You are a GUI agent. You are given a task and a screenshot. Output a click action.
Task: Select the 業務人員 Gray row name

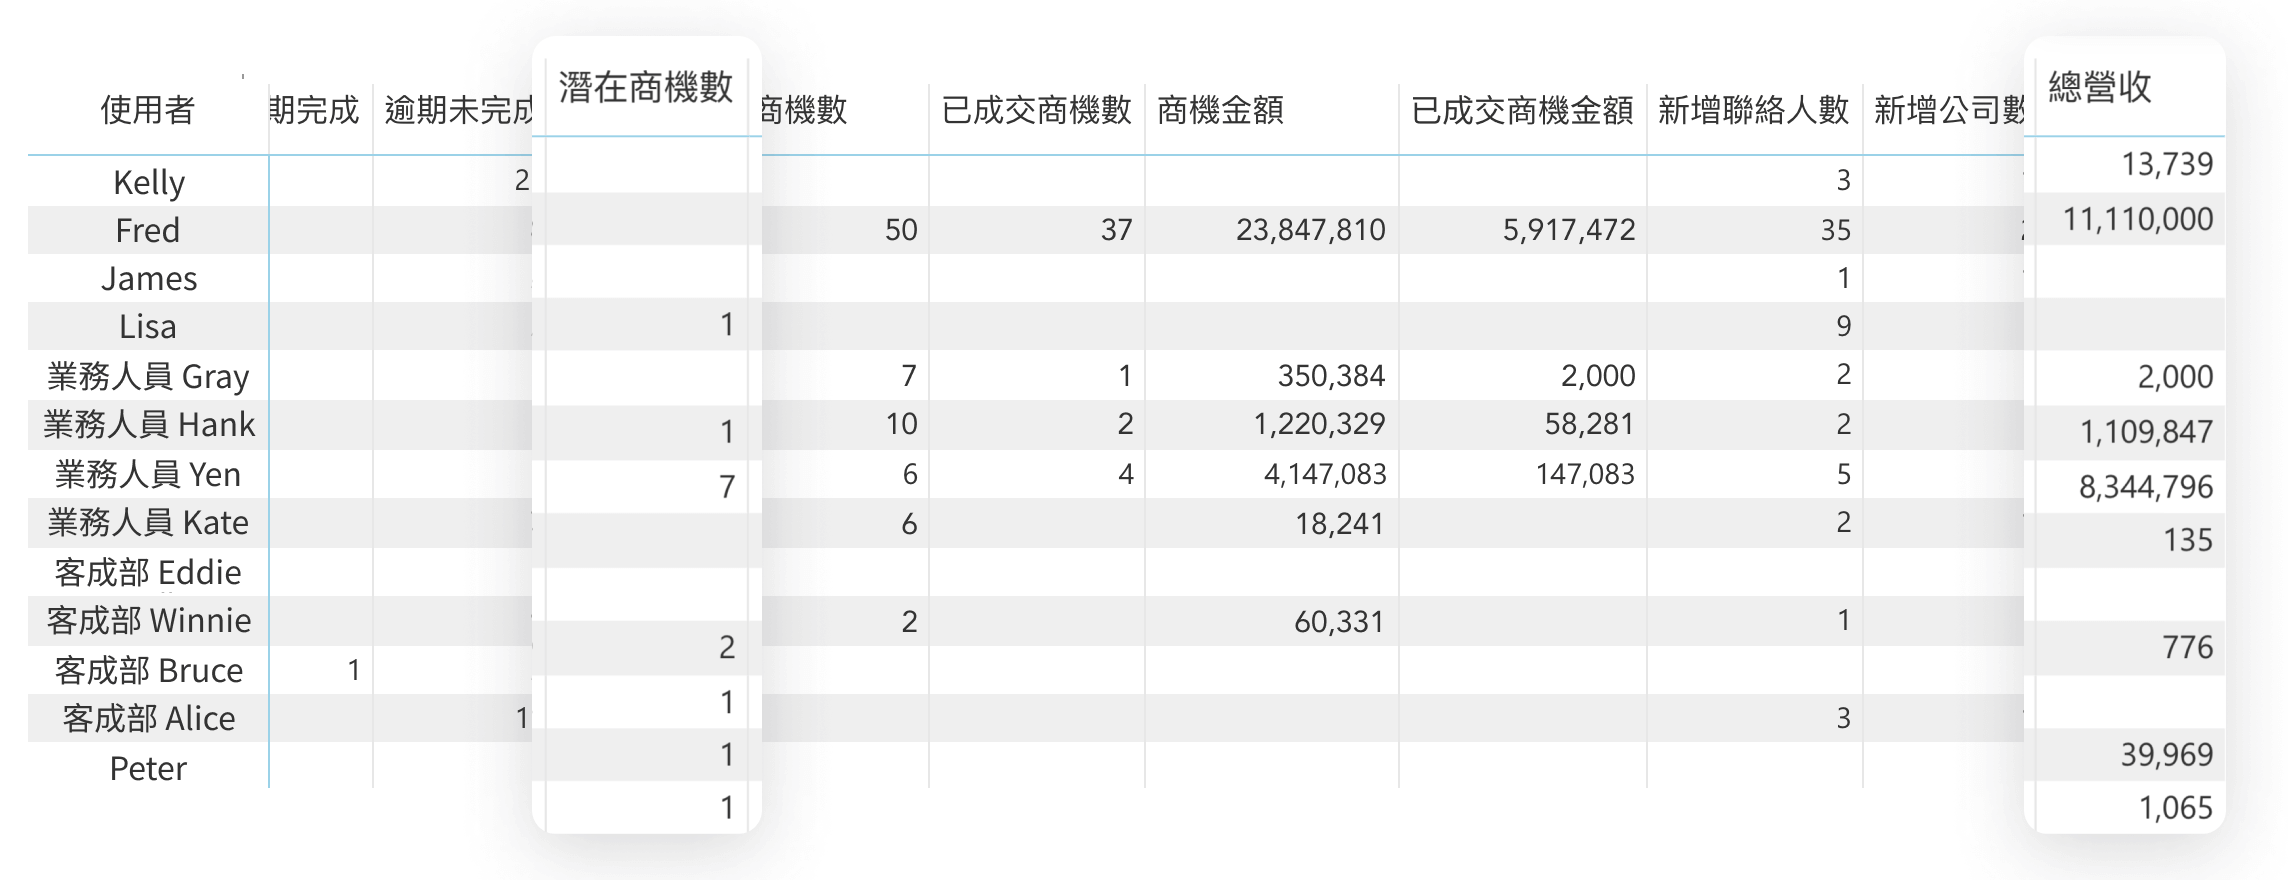click(x=148, y=377)
